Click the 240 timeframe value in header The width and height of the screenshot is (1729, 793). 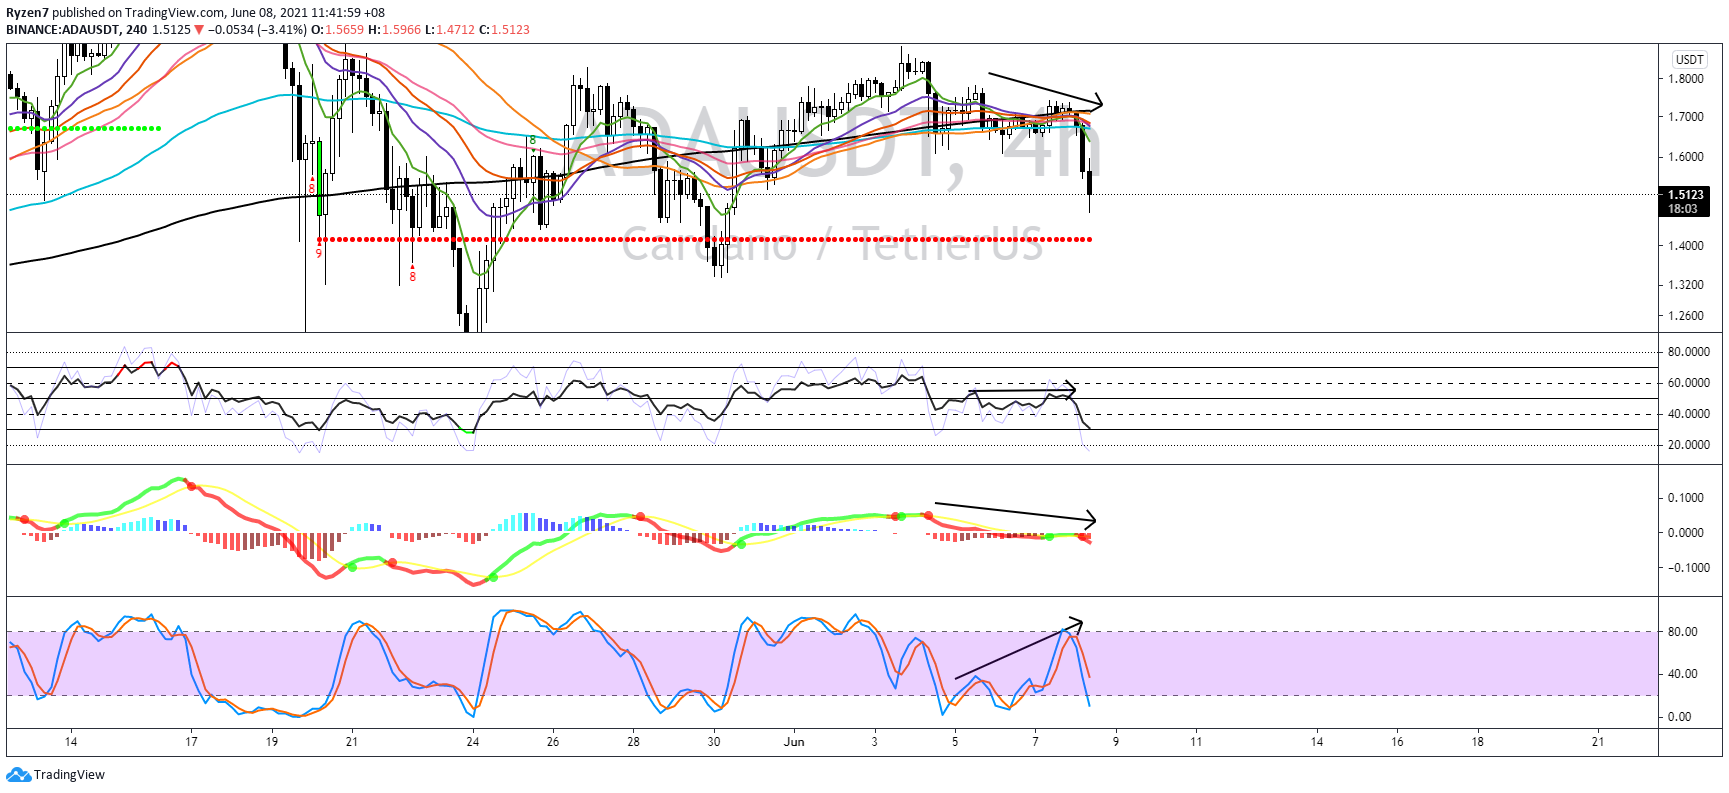(136, 30)
